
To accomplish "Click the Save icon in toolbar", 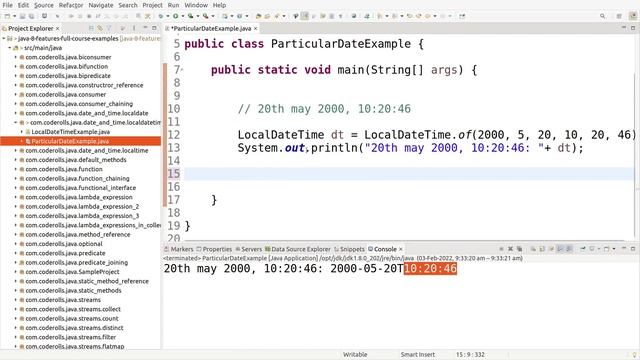I will coord(22,16).
